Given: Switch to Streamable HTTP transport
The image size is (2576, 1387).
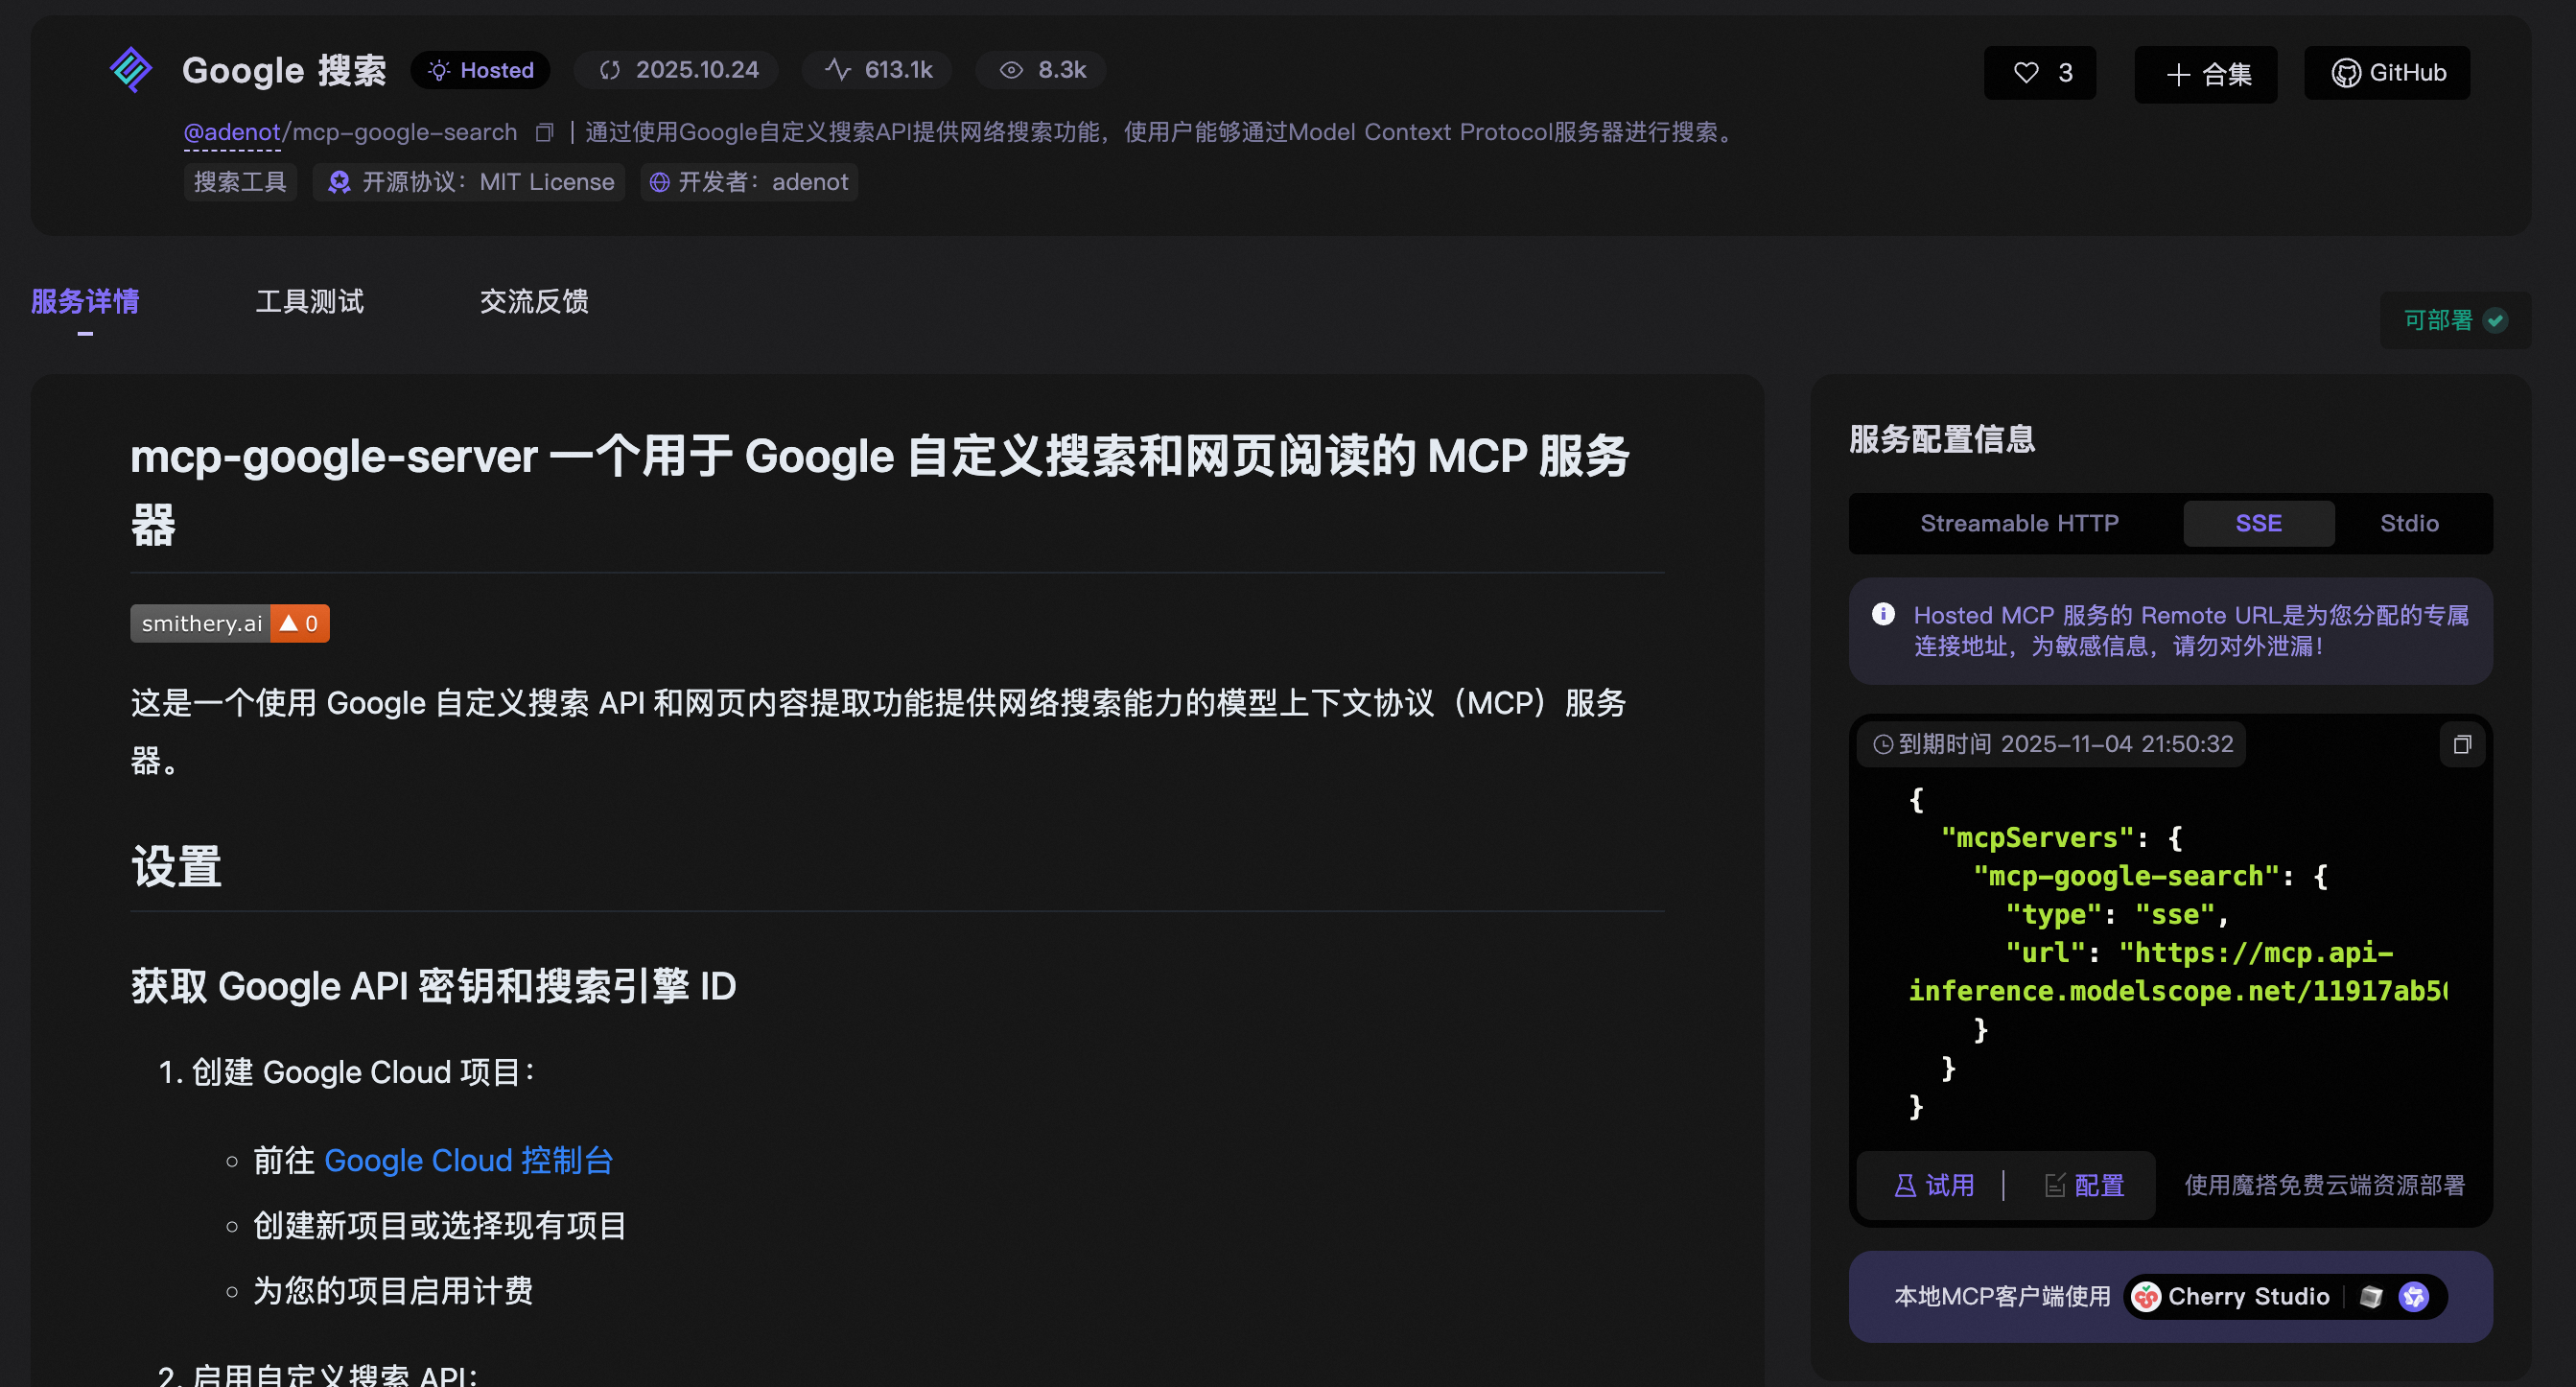Looking at the screenshot, I should point(2018,523).
